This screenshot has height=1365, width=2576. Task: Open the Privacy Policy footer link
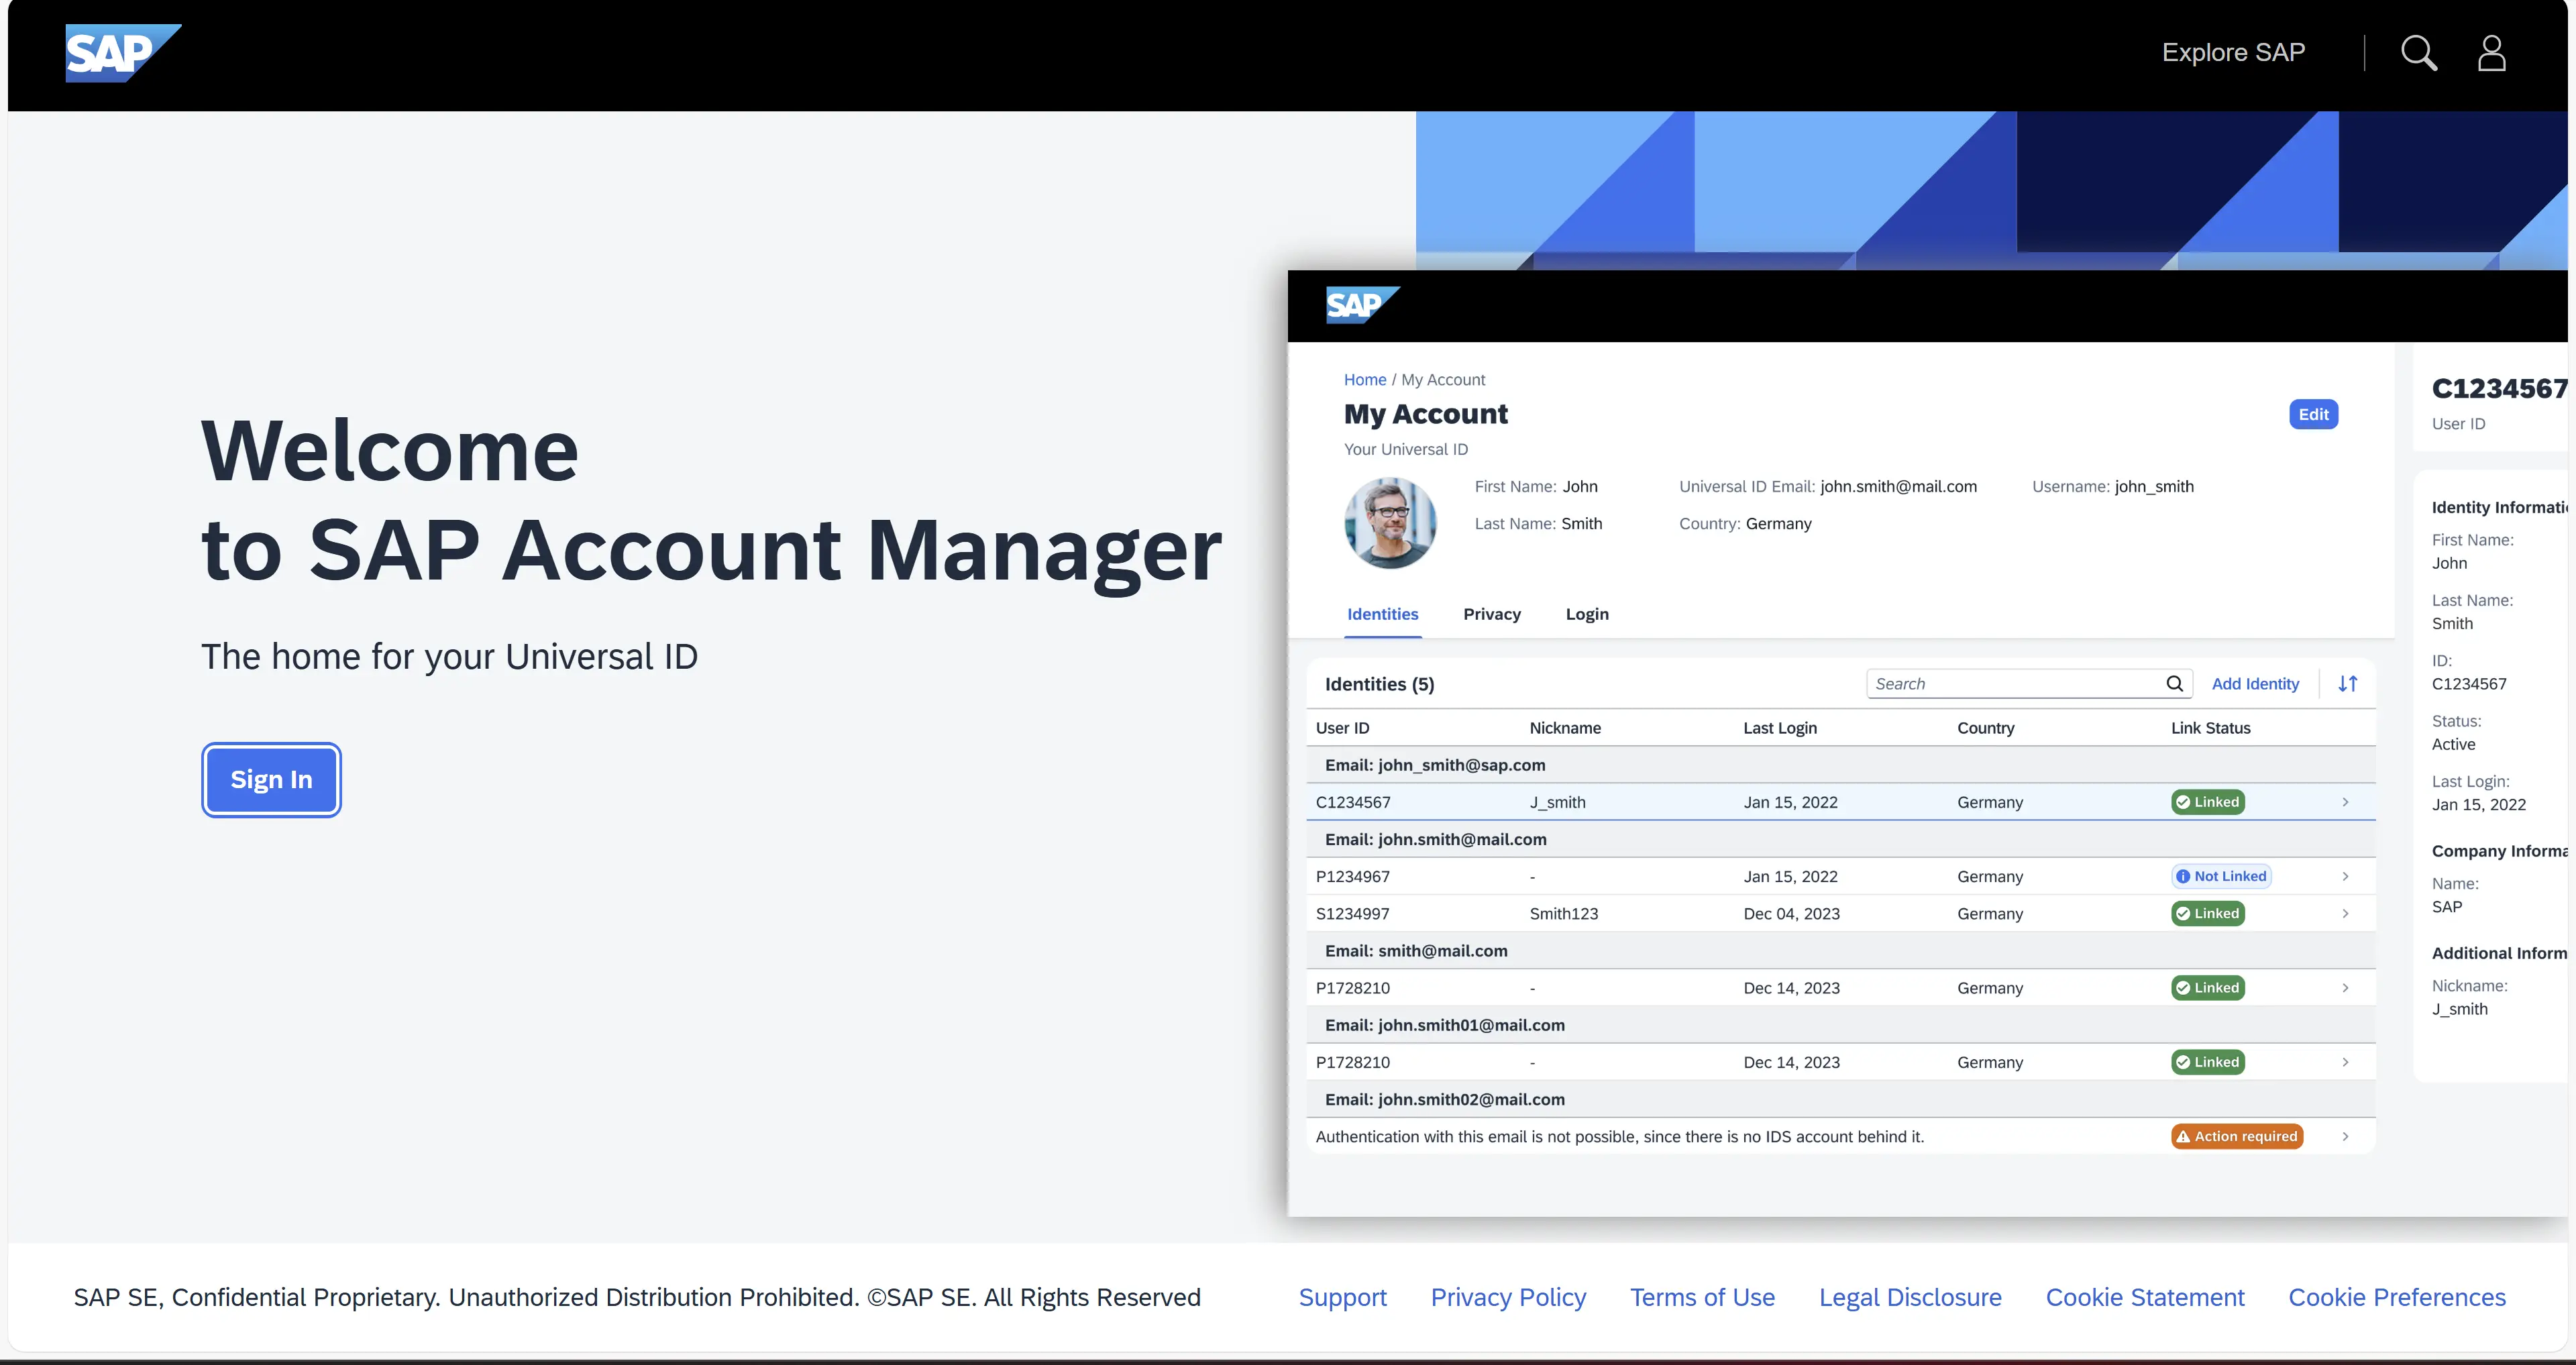(x=1508, y=1297)
